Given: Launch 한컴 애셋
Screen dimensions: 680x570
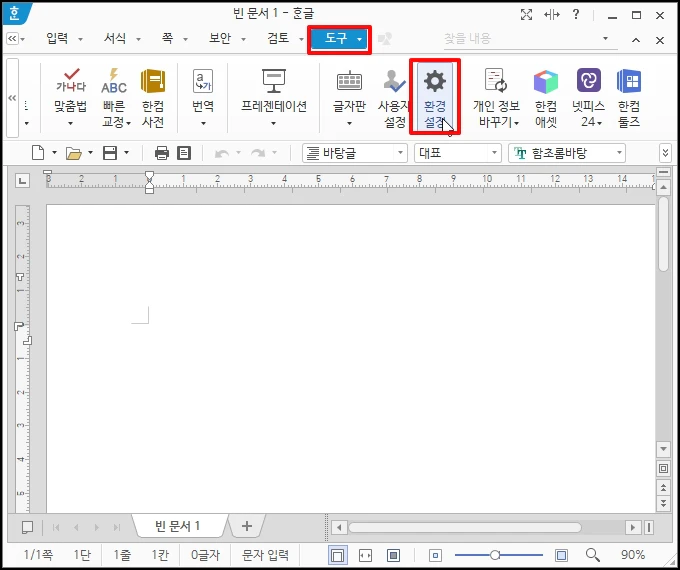Looking at the screenshot, I should coord(546,97).
